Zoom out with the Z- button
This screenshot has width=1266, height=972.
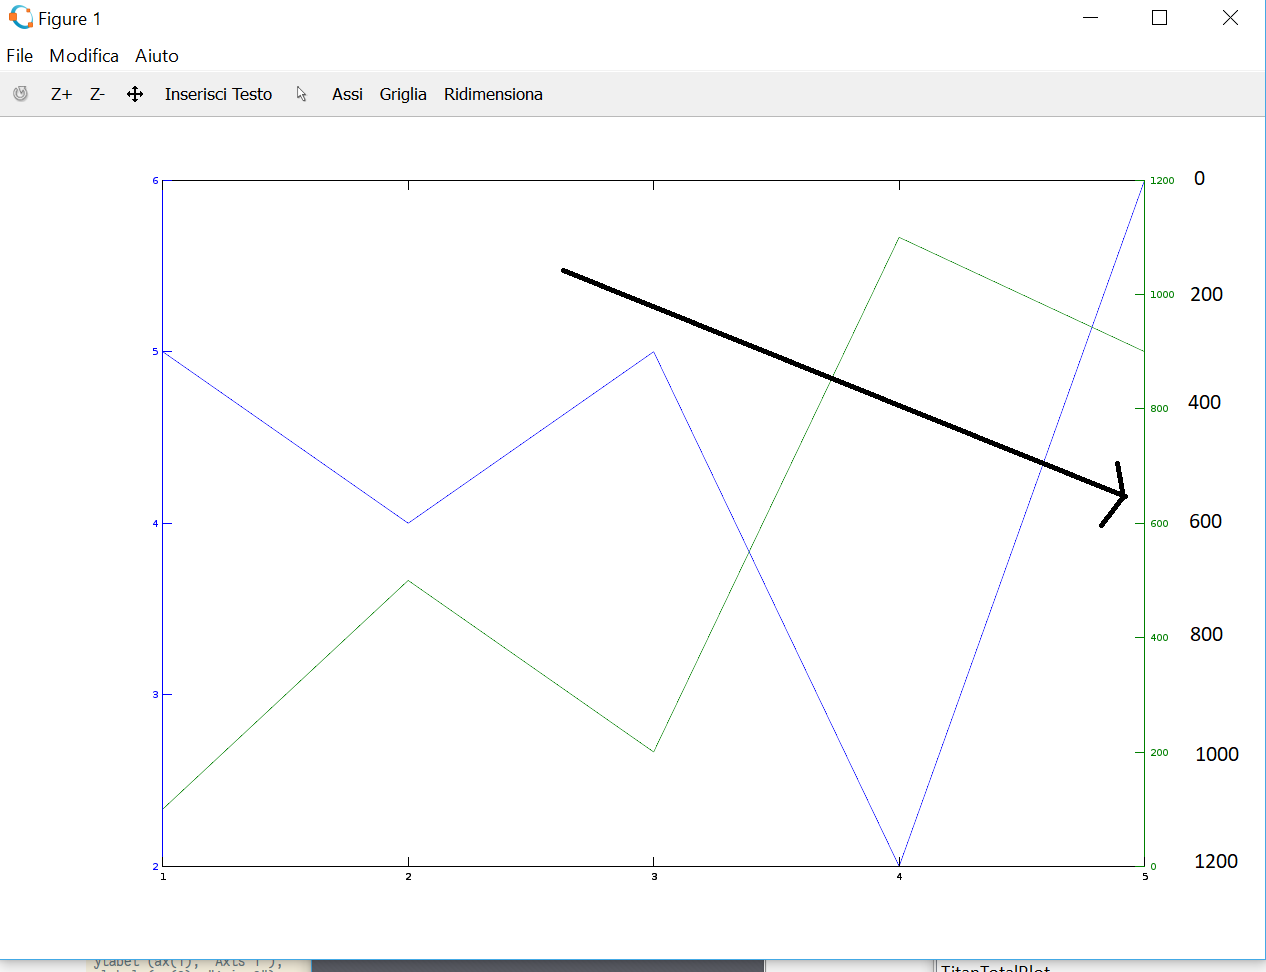(x=97, y=94)
